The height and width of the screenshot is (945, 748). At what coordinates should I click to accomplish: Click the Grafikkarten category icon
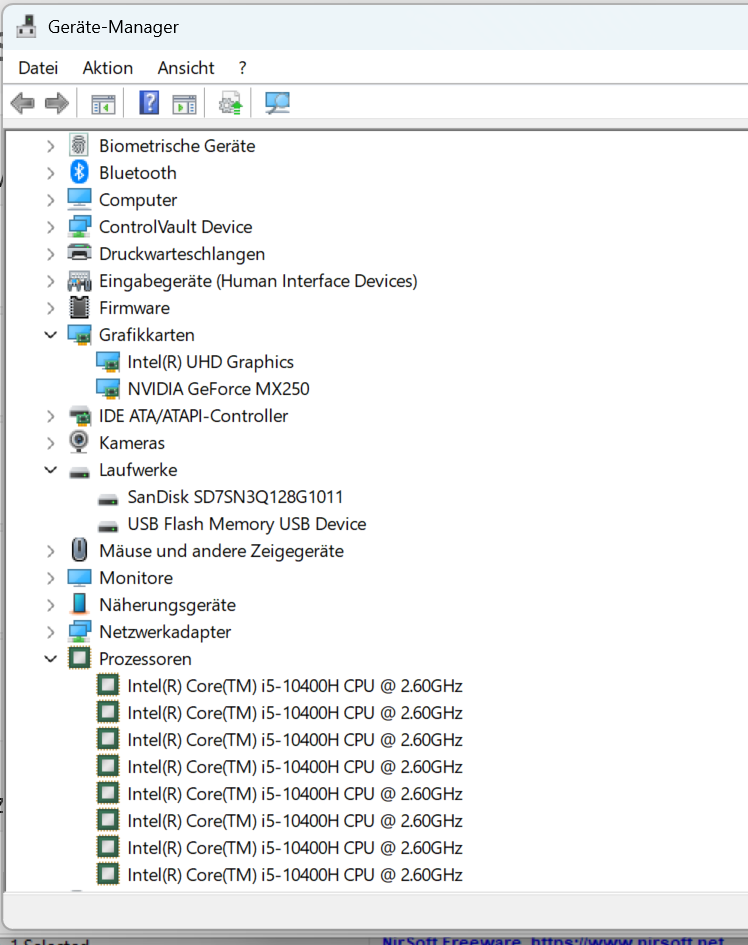click(x=79, y=334)
